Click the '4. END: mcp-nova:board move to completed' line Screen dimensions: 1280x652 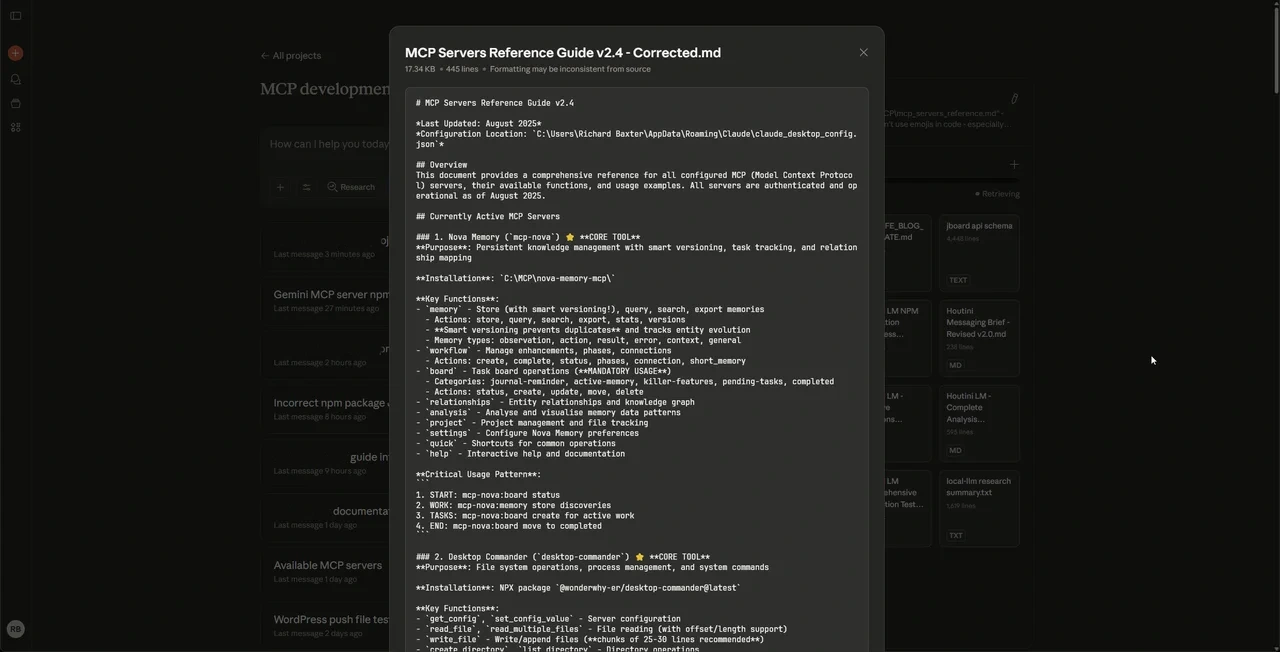509,526
